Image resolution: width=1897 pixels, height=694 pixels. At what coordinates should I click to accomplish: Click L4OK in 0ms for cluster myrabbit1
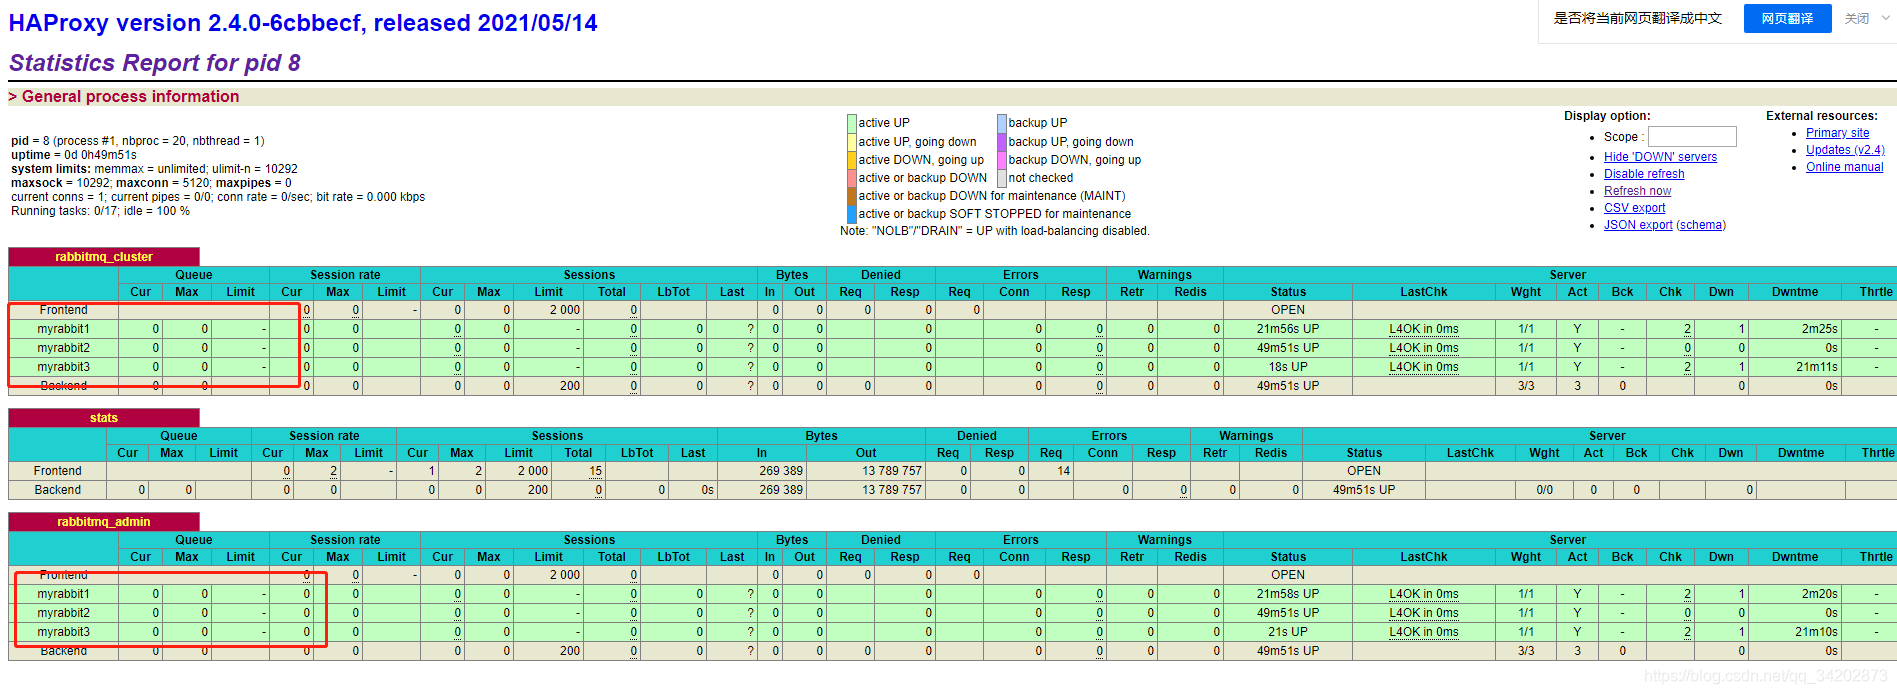tap(1424, 329)
